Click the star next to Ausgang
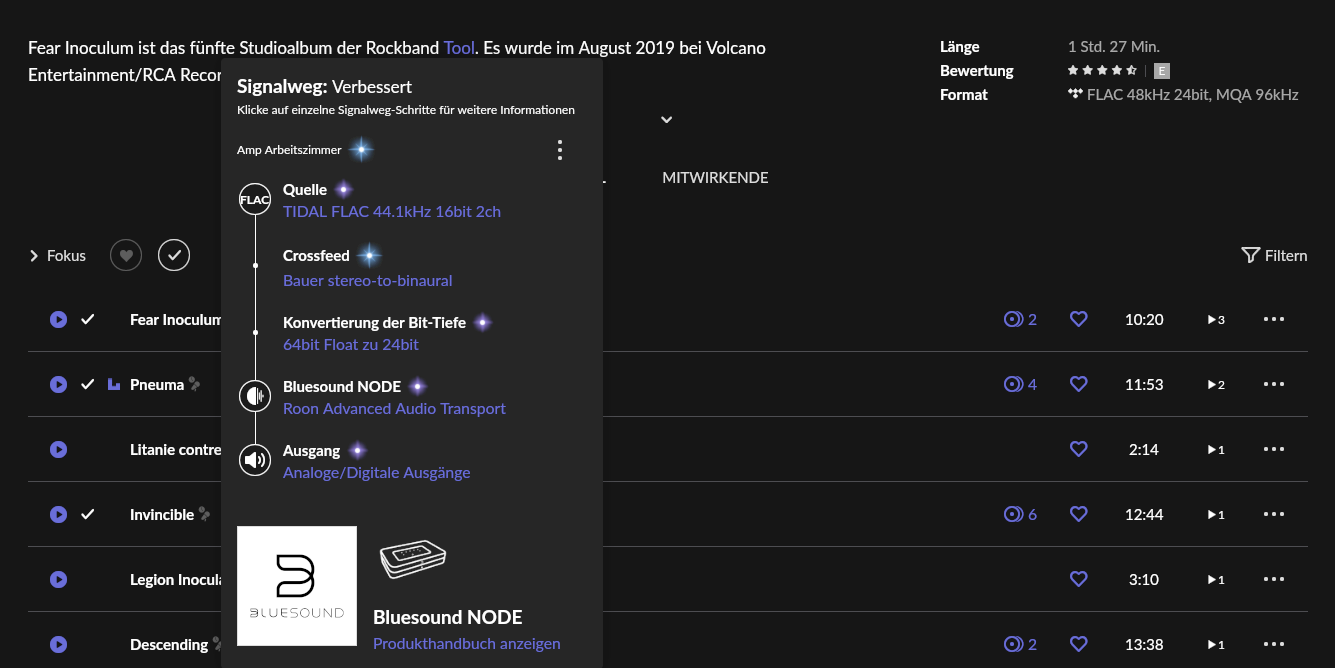 click(357, 450)
